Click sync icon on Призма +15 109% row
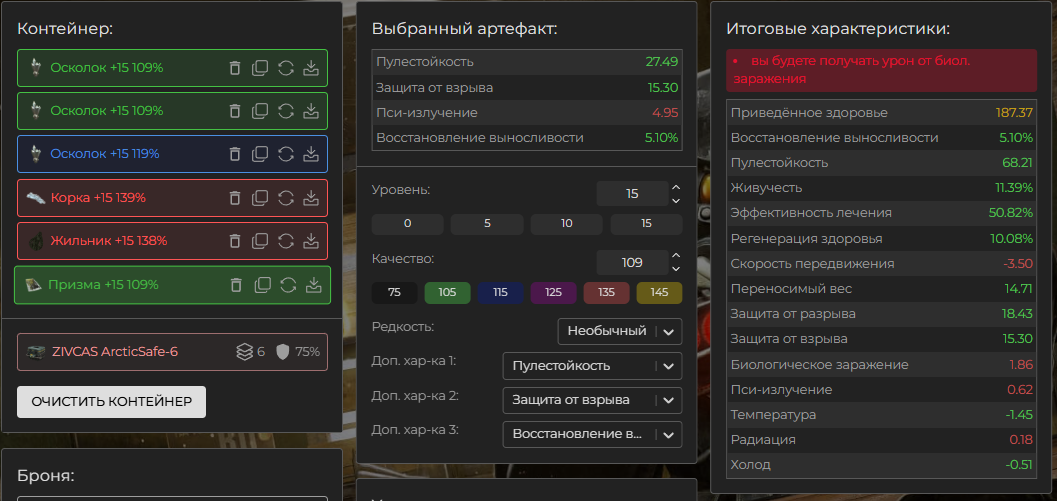This screenshot has height=501, width=1057. 288,285
